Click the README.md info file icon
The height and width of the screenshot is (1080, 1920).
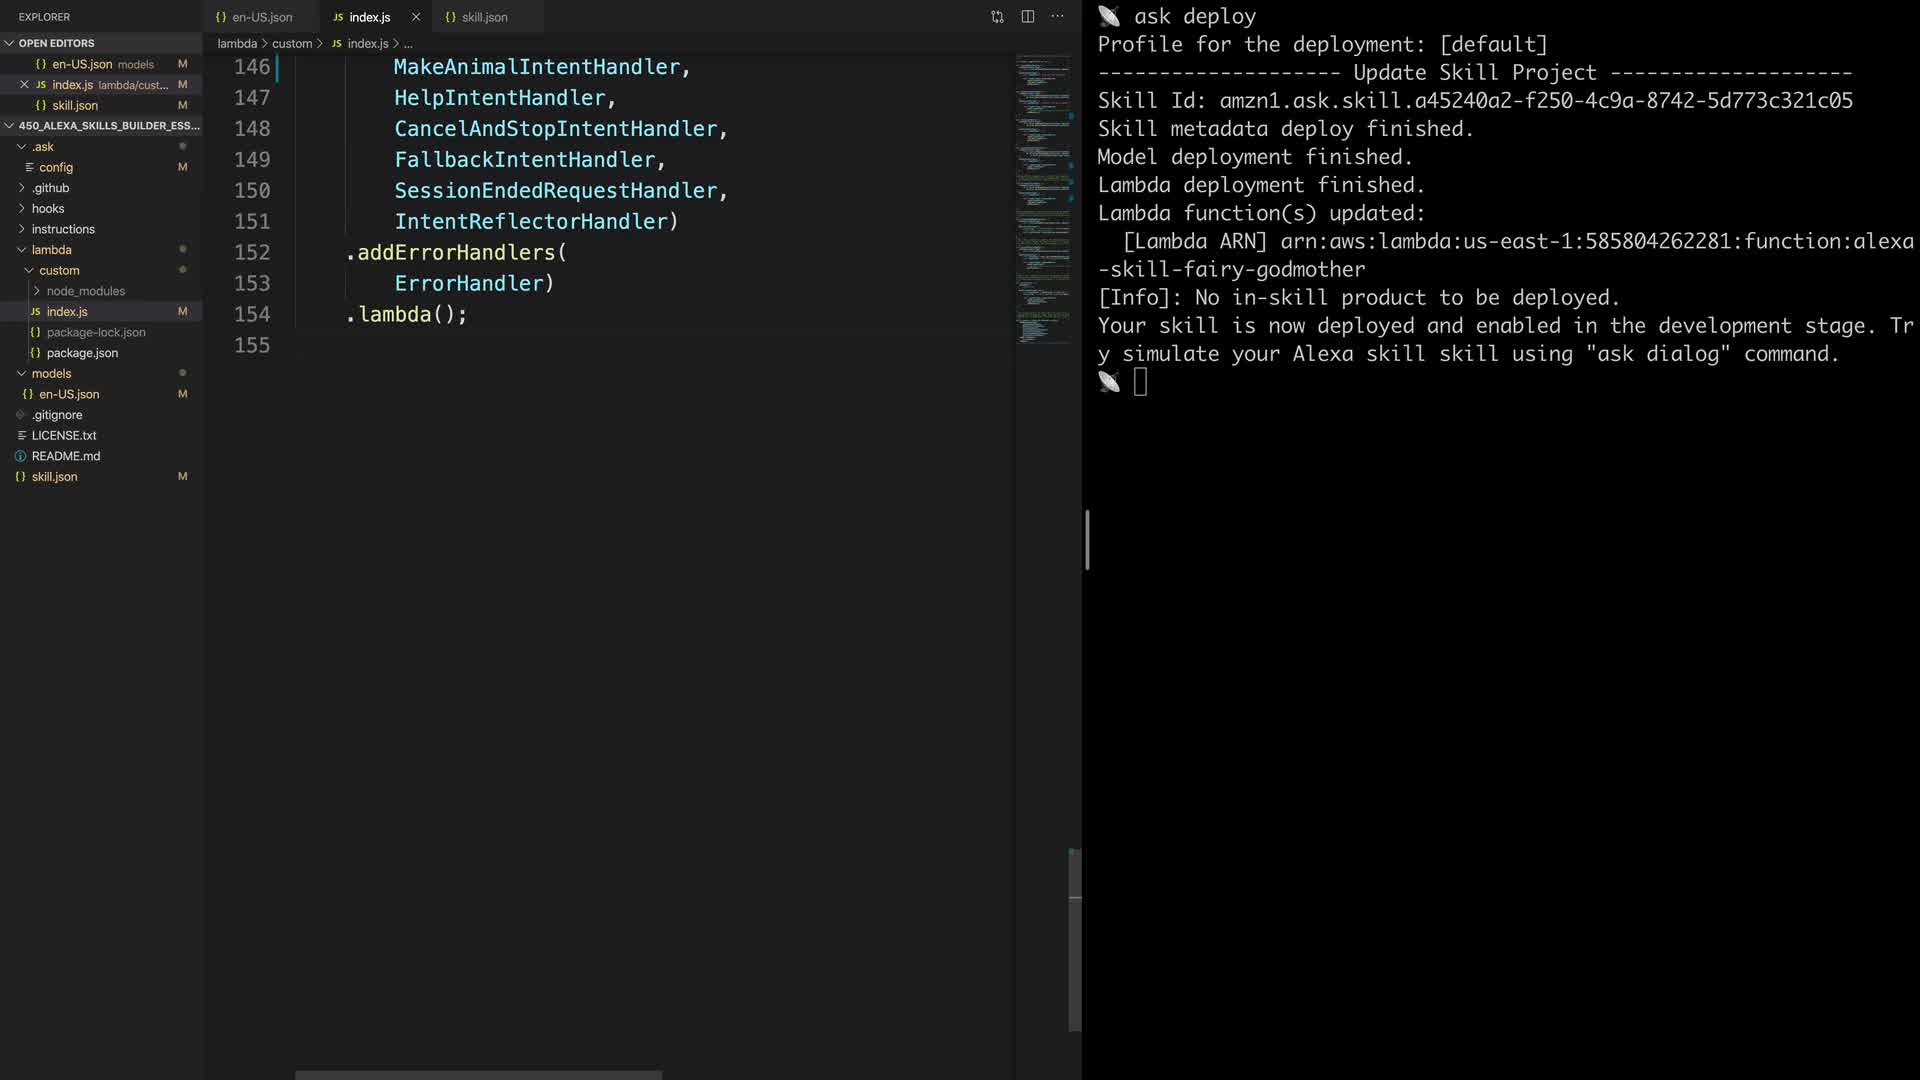click(x=21, y=456)
